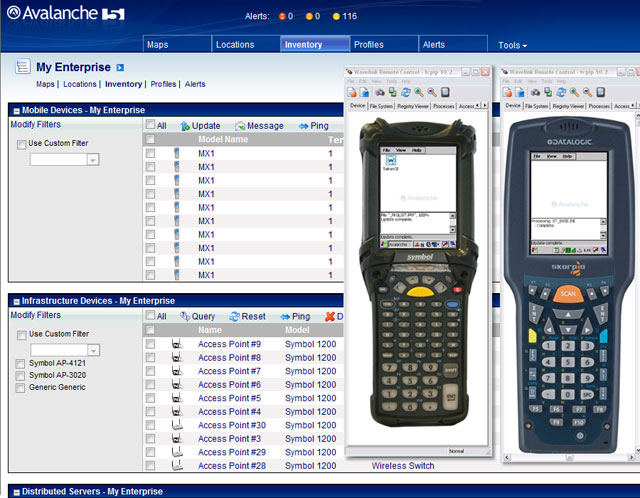Open the Tools dropdown menu

tap(512, 45)
